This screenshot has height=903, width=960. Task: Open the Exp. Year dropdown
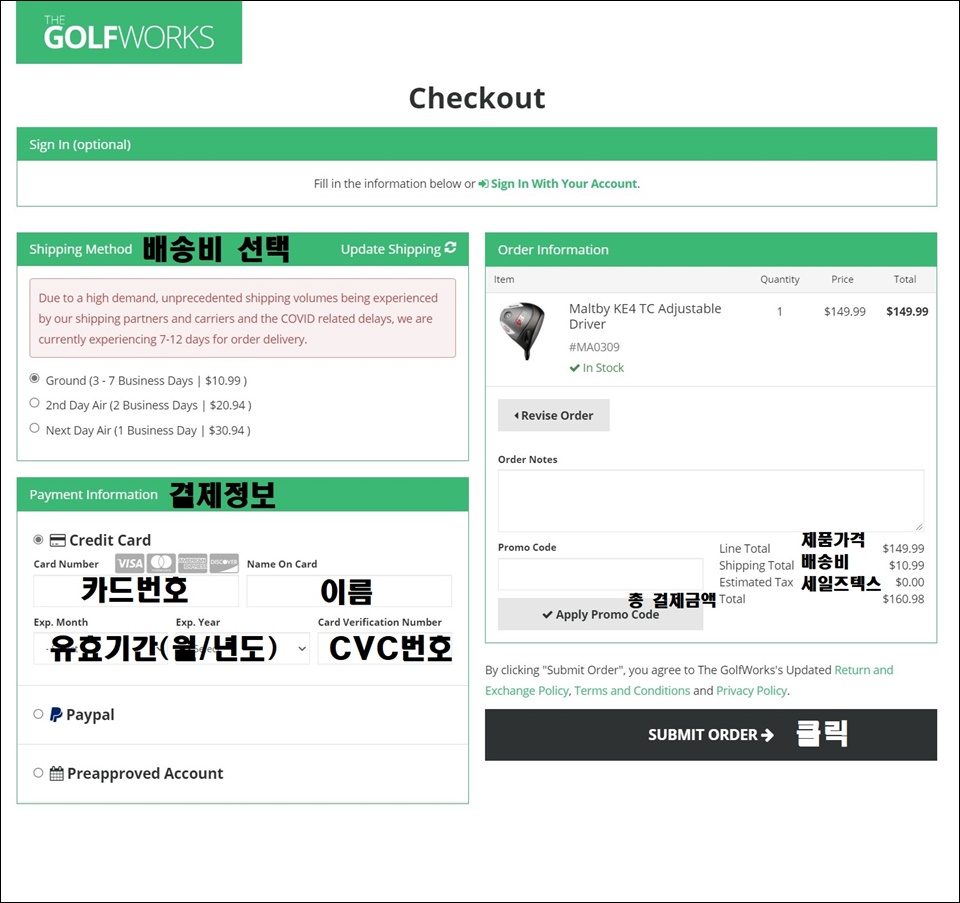click(x=242, y=648)
